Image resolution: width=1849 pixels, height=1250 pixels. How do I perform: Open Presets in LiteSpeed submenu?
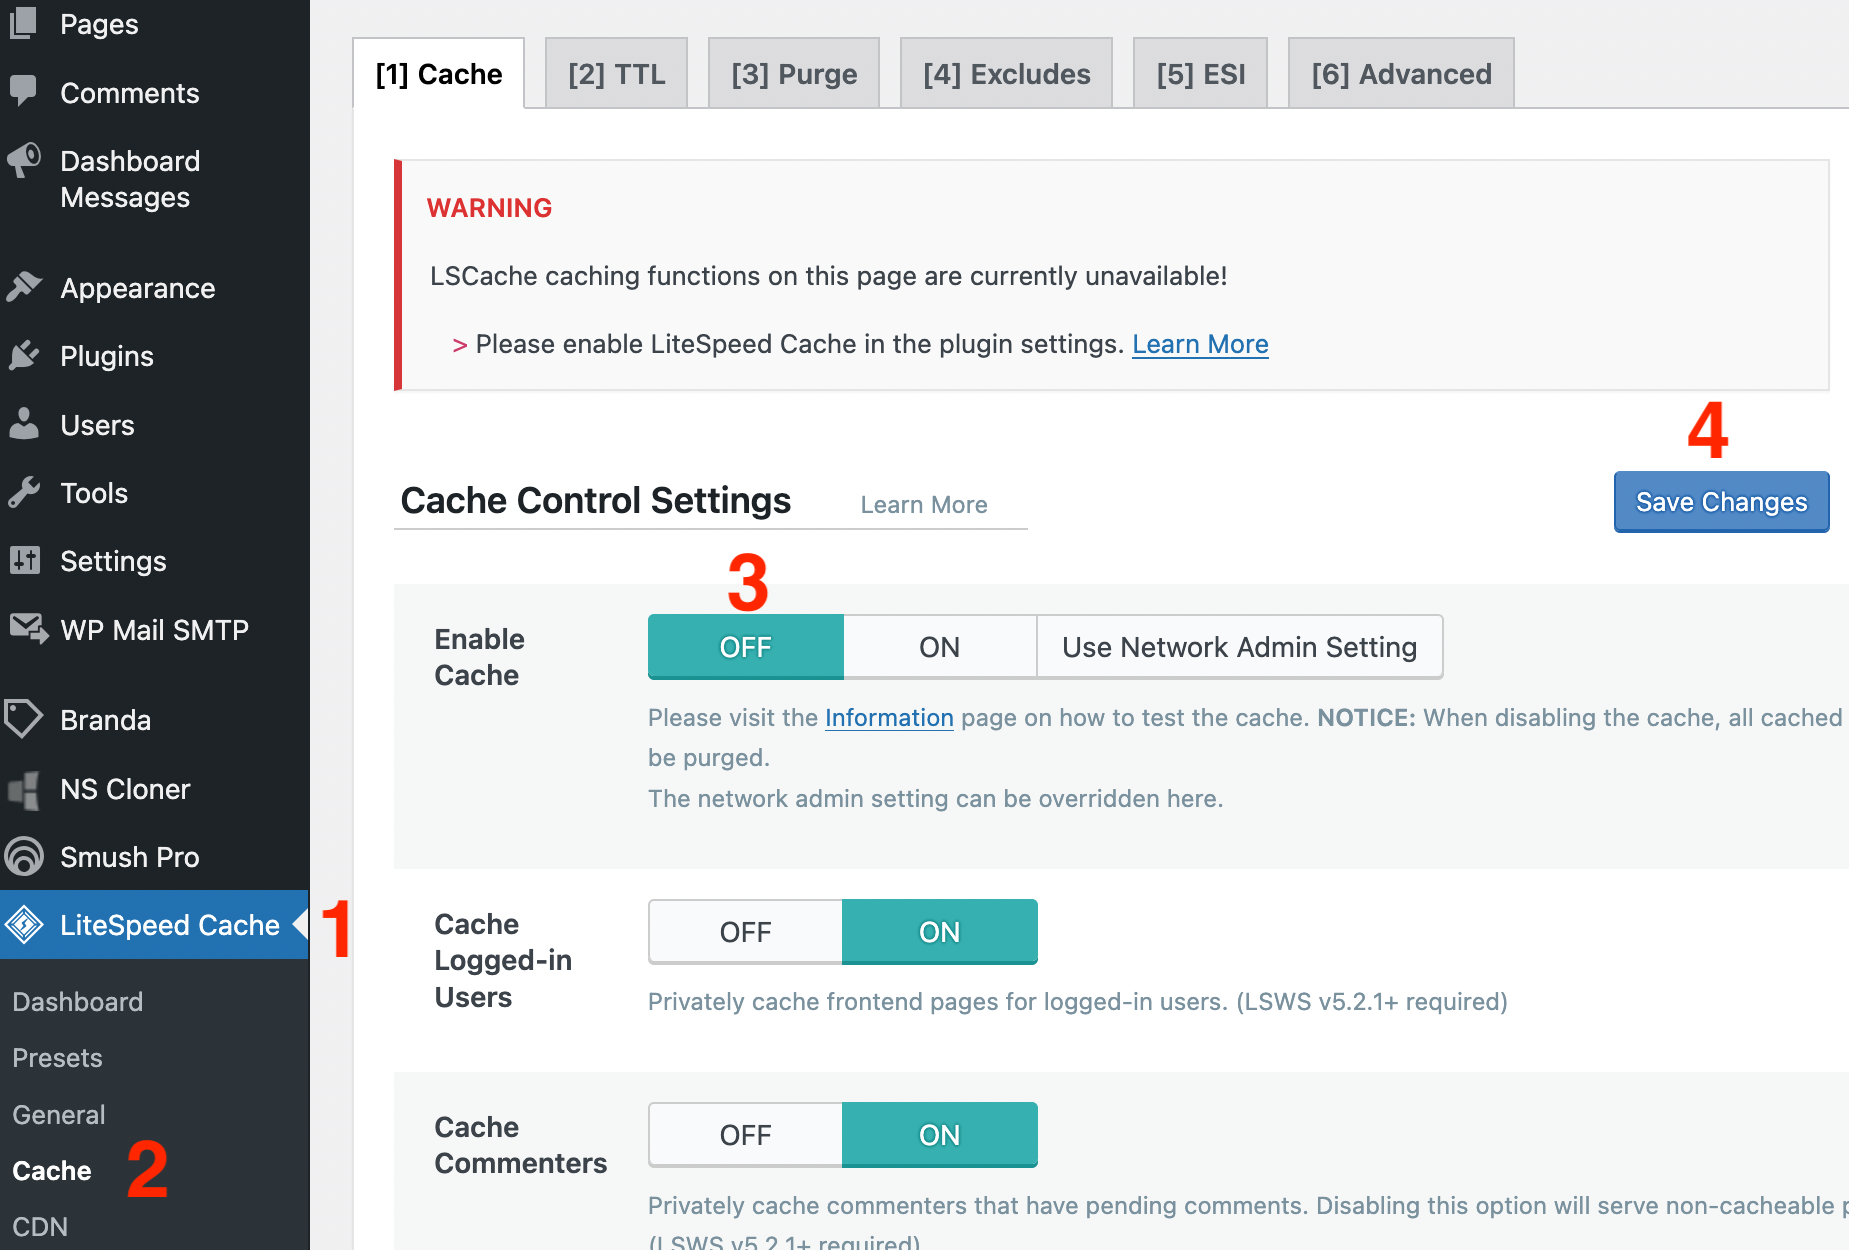pos(58,1058)
